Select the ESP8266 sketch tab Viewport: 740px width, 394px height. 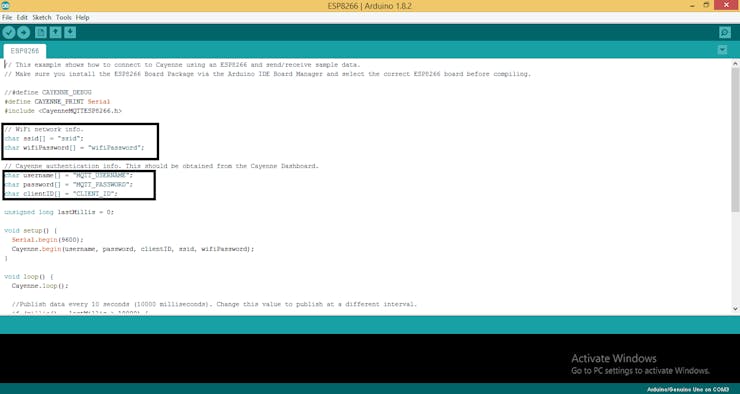click(25, 51)
